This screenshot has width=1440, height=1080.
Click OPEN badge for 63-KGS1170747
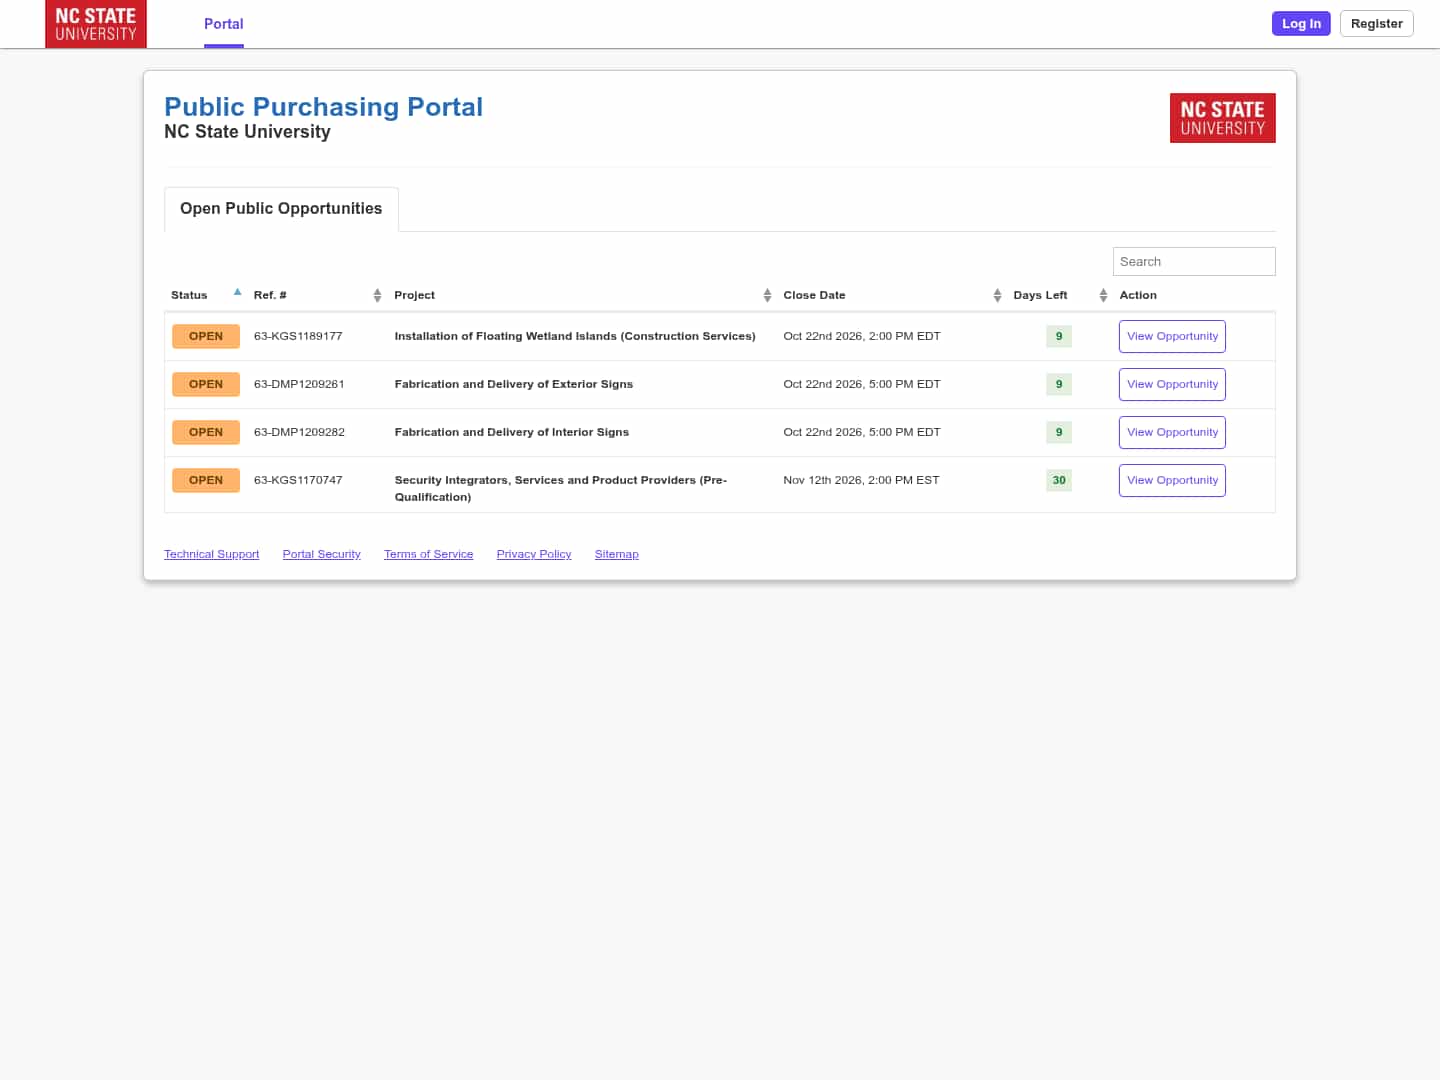(206, 480)
